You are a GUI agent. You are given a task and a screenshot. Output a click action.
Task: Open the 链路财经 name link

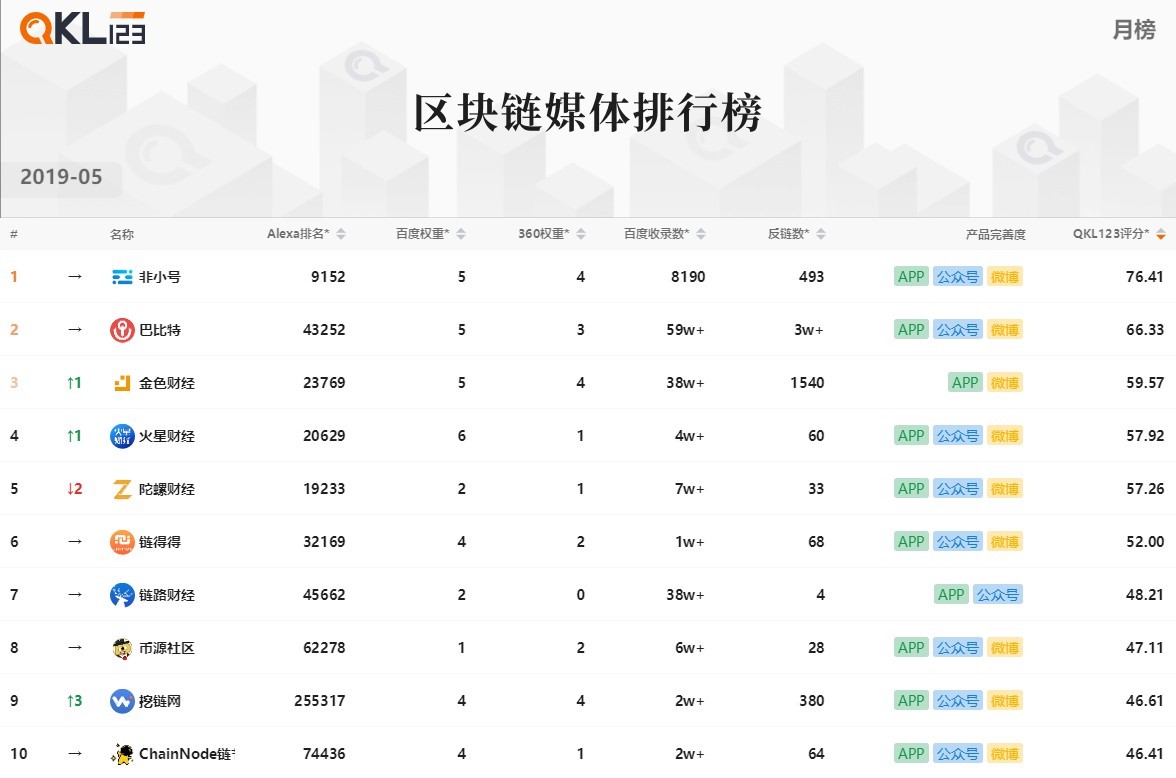(166, 595)
